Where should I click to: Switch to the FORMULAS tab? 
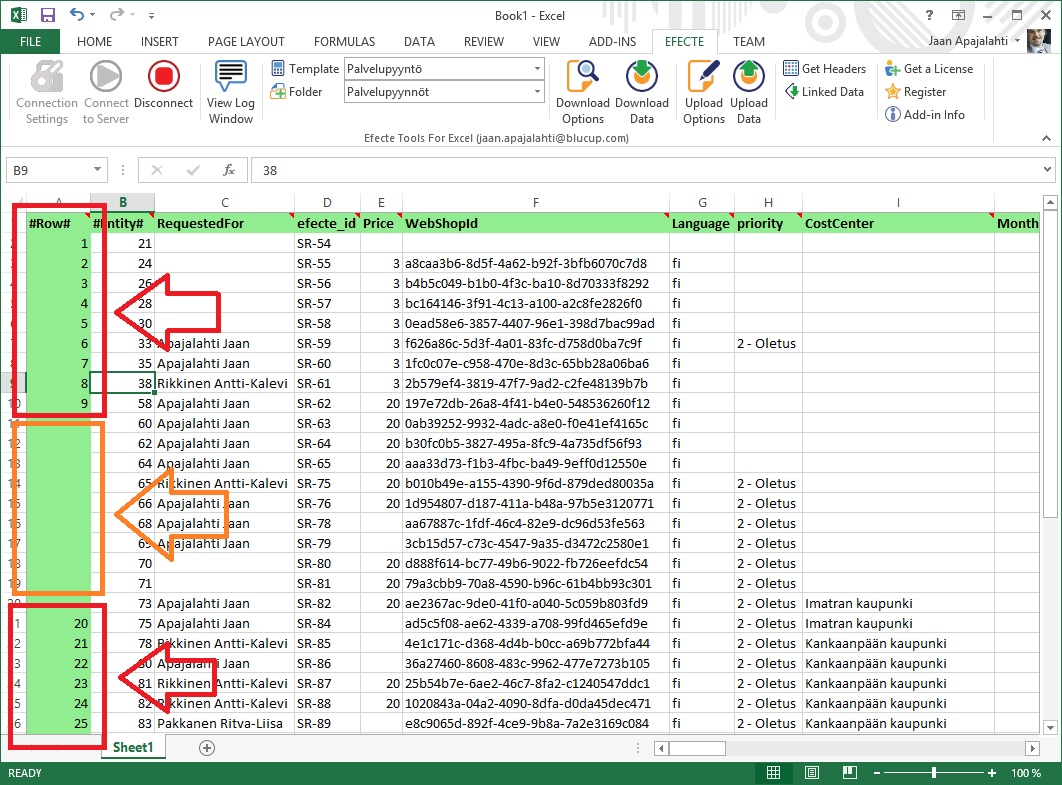(x=344, y=41)
